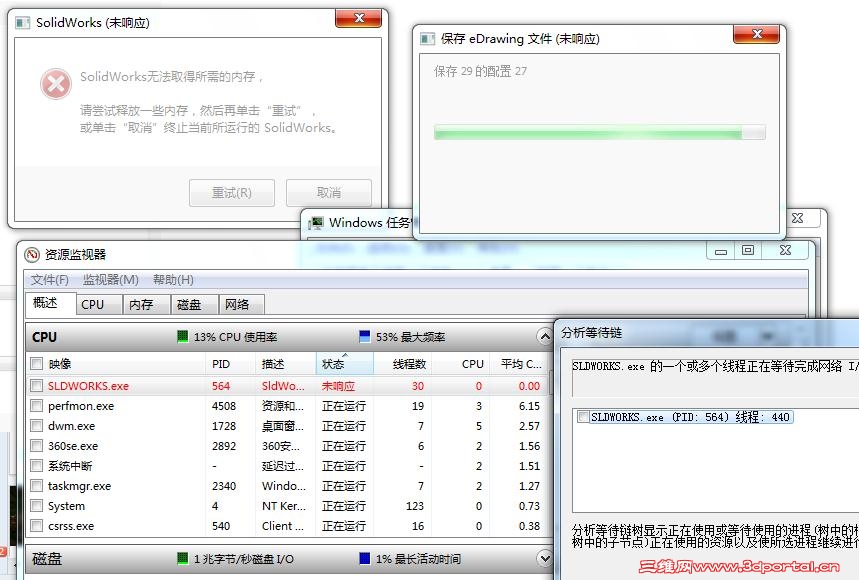Click the green CPU usage indicator square
This screenshot has height=580, width=859.
(182, 336)
